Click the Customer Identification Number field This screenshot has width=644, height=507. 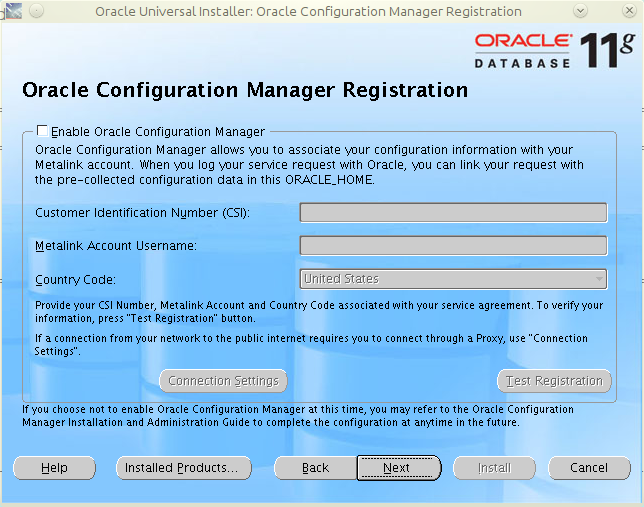click(x=453, y=212)
